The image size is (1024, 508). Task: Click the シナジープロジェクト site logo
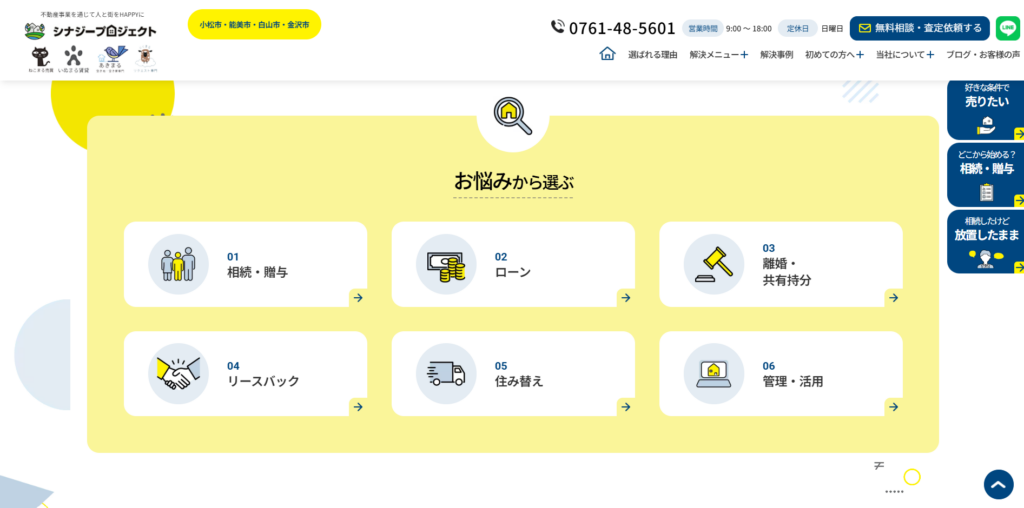point(91,31)
